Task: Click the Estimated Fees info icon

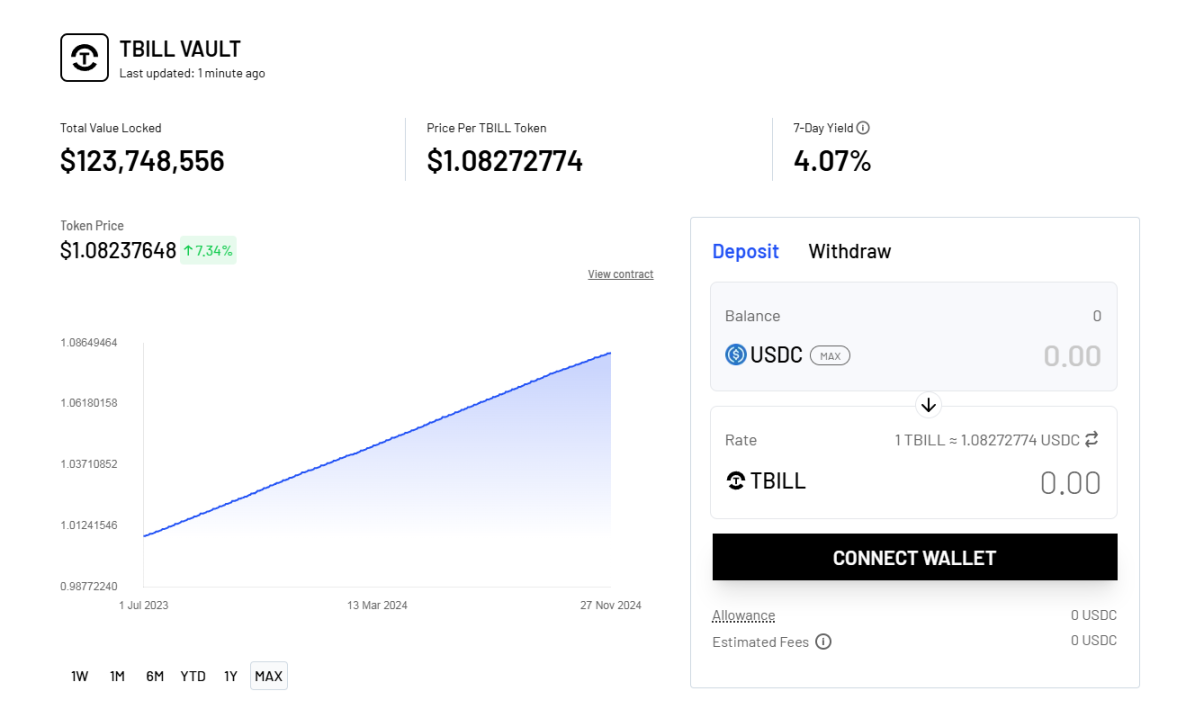Action: coord(823,642)
